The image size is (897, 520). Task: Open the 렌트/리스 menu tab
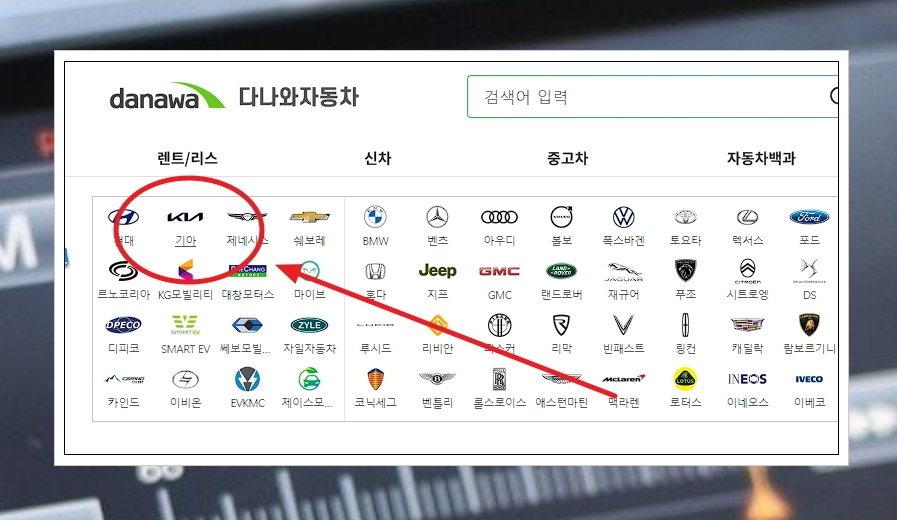click(188, 158)
